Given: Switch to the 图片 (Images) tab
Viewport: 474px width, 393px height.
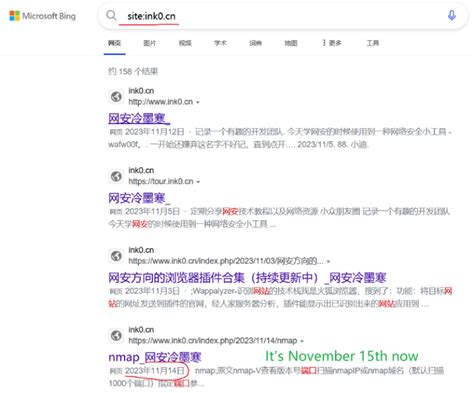Looking at the screenshot, I should [x=150, y=43].
